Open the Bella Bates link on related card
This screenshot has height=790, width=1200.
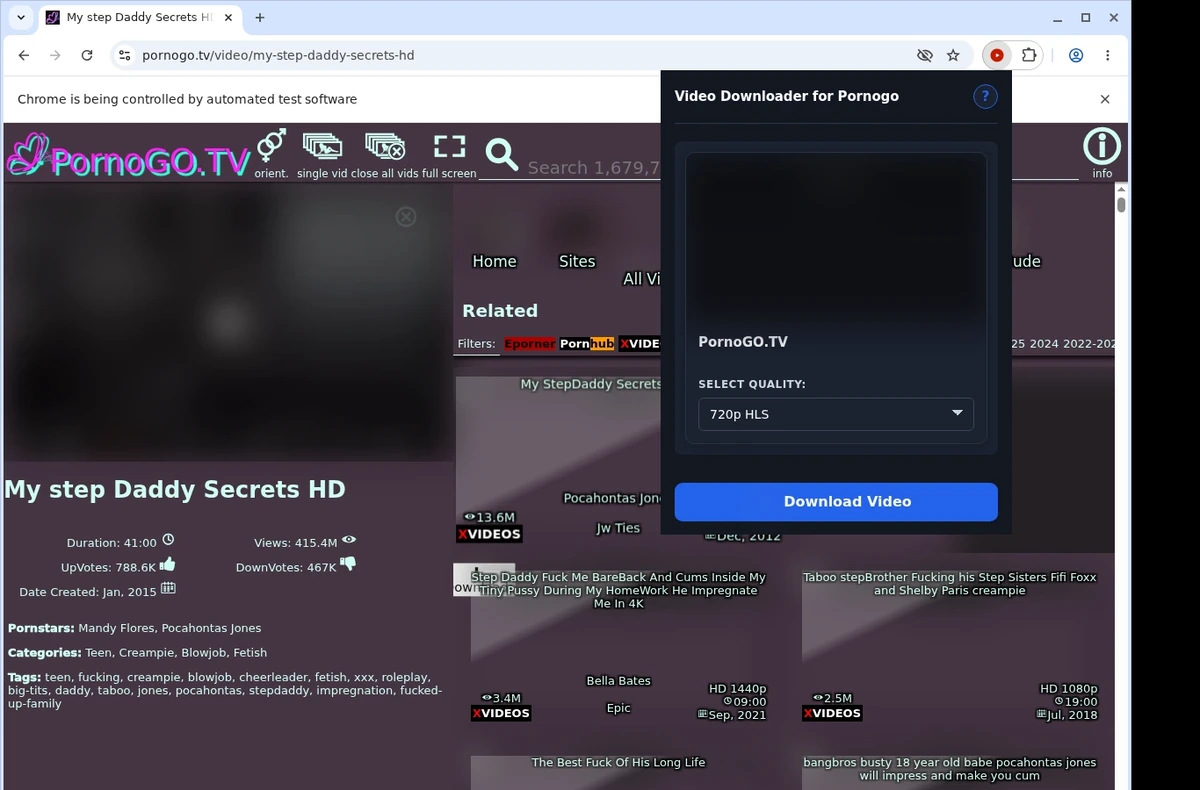click(618, 681)
